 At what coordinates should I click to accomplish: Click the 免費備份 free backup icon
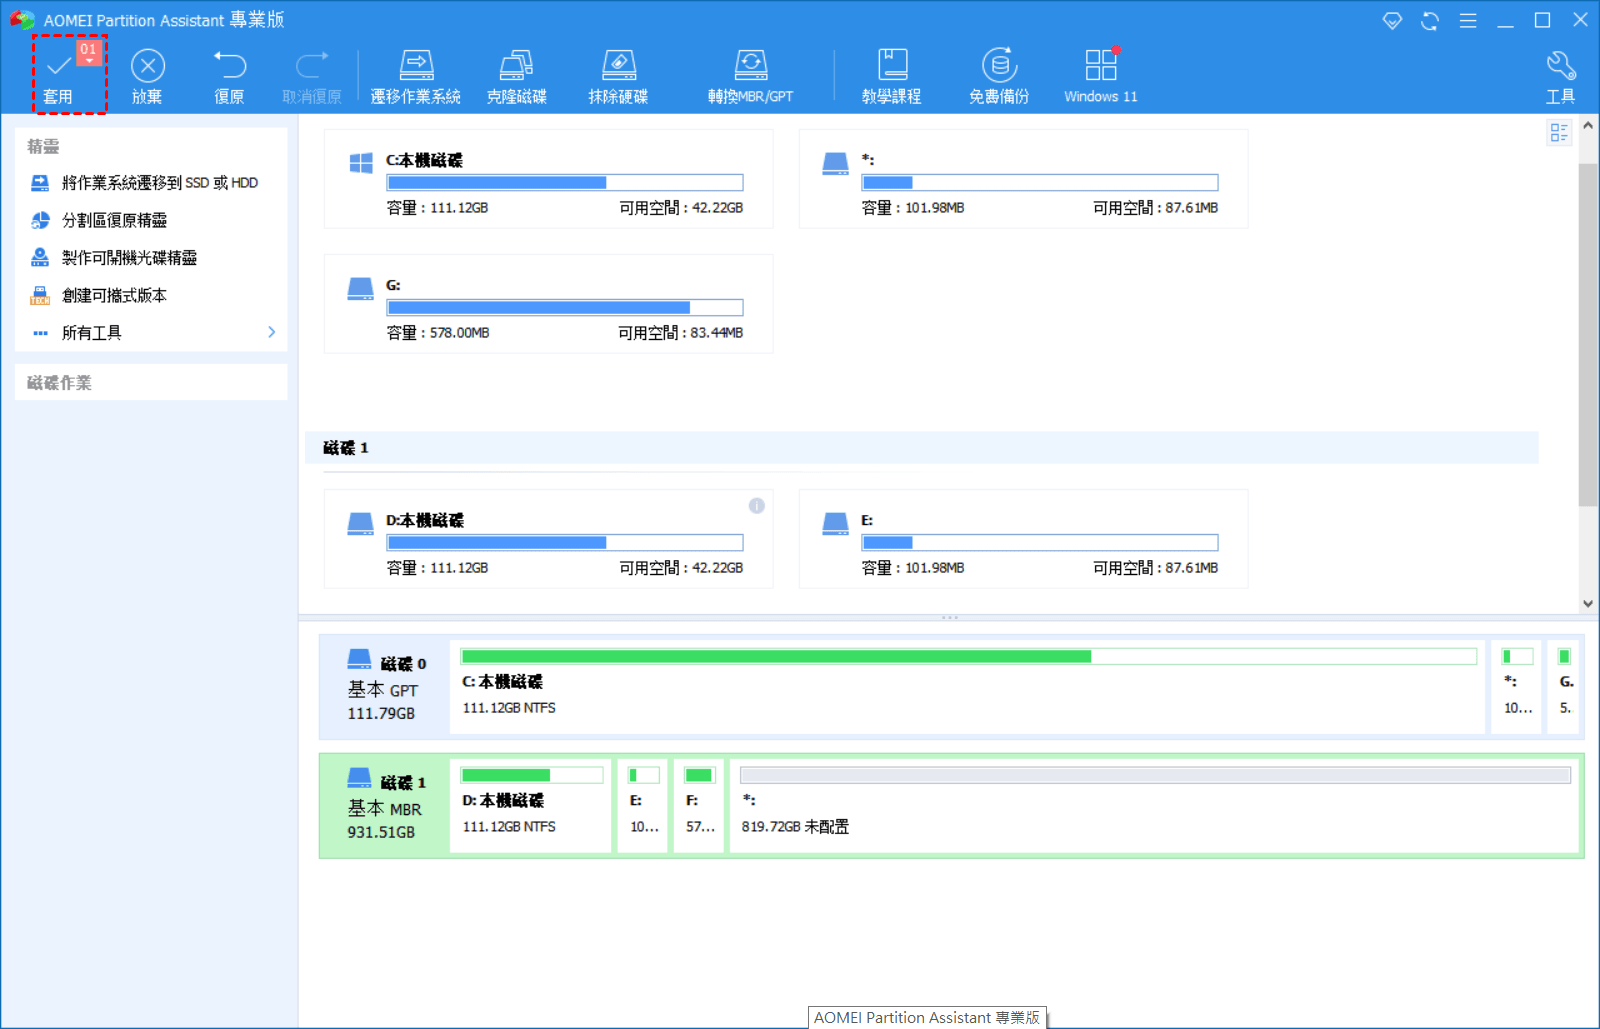click(x=999, y=66)
